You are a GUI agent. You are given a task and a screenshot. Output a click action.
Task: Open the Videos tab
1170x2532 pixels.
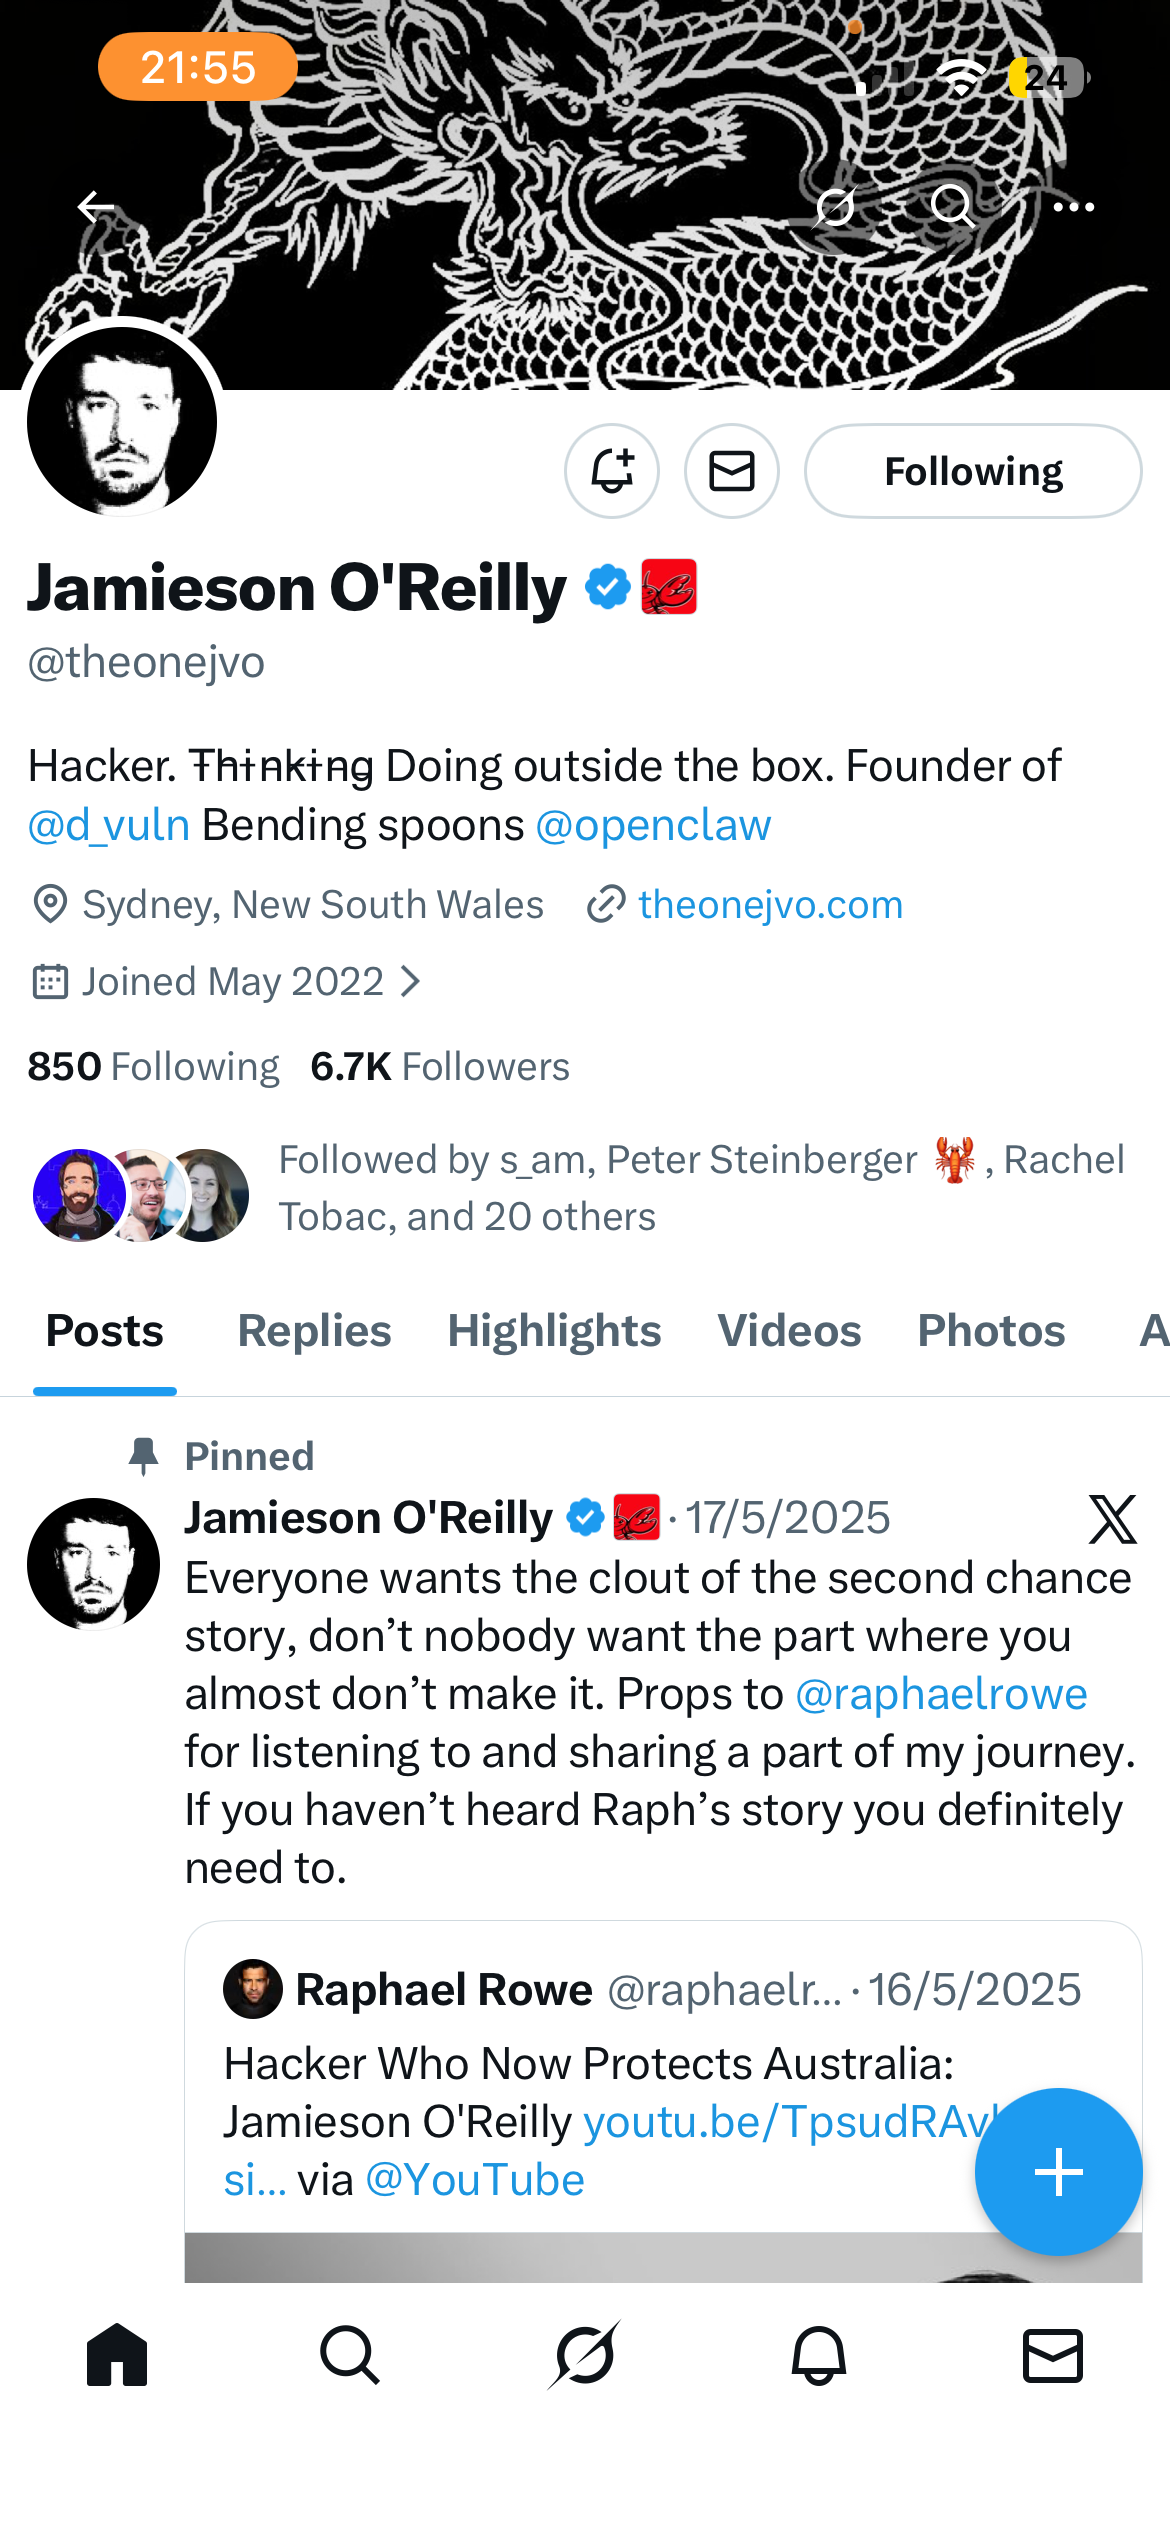pyautogui.click(x=789, y=1331)
